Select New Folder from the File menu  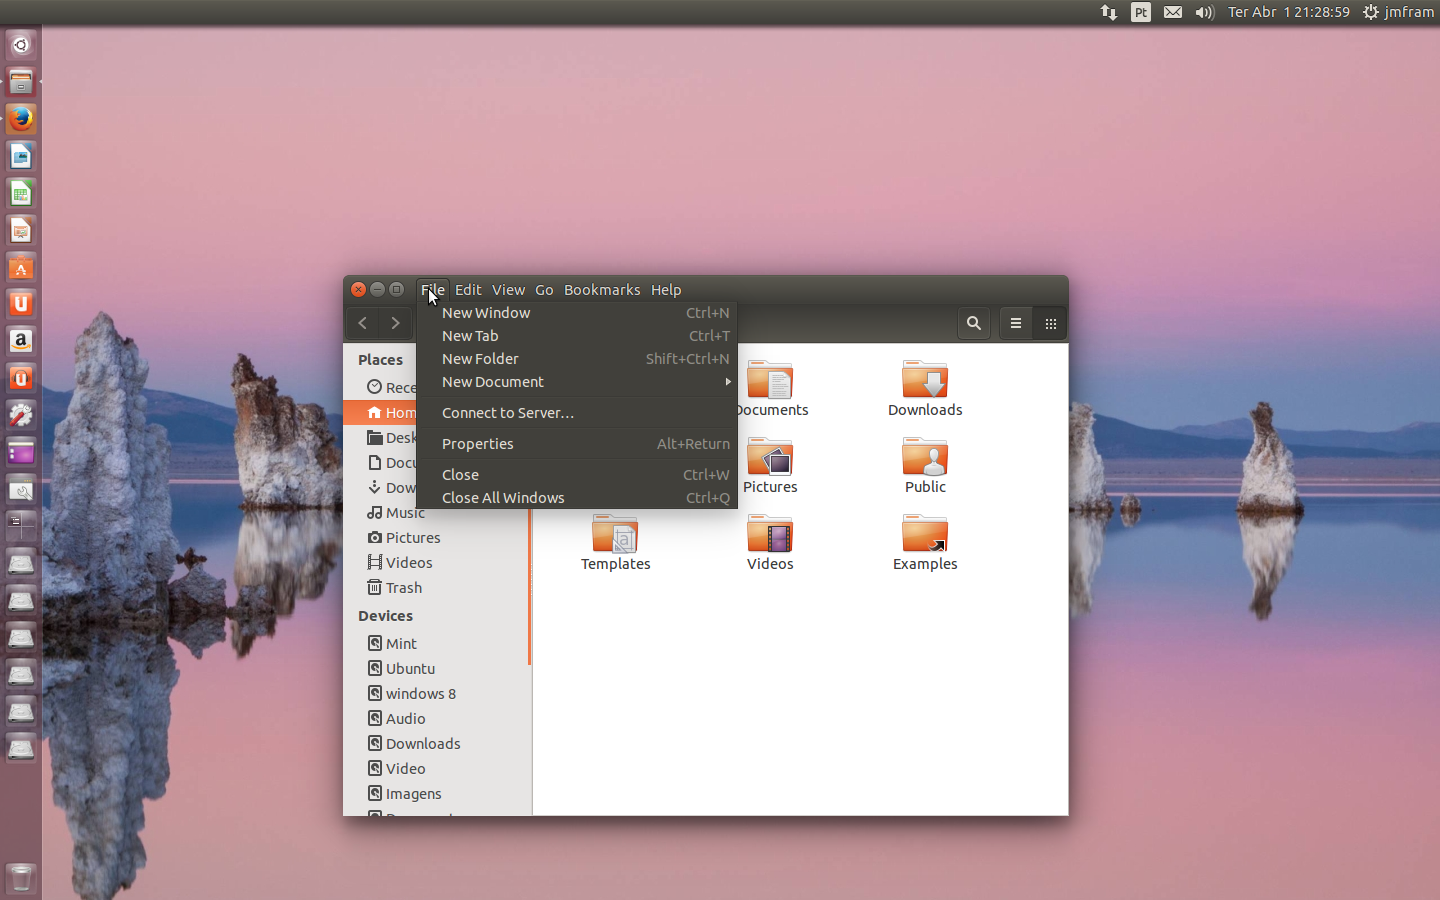click(x=480, y=358)
